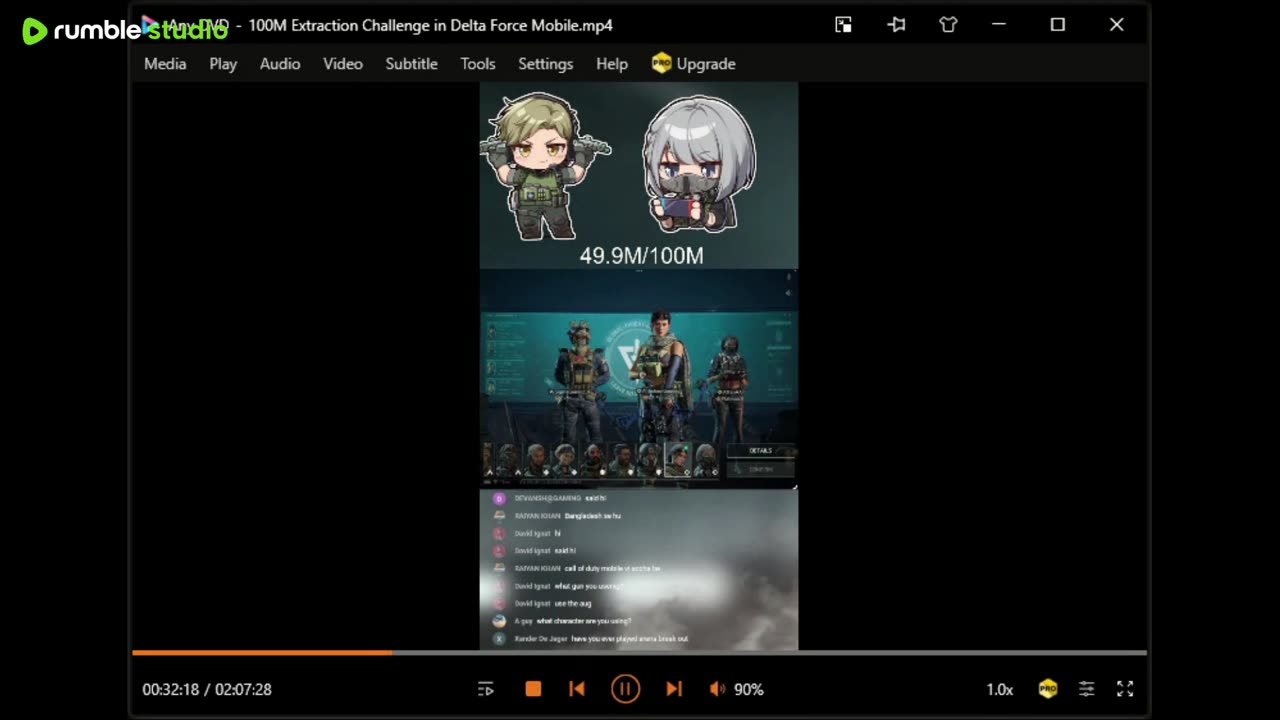Image resolution: width=1280 pixels, height=720 pixels.
Task: Open the Help menu
Action: pyautogui.click(x=612, y=64)
